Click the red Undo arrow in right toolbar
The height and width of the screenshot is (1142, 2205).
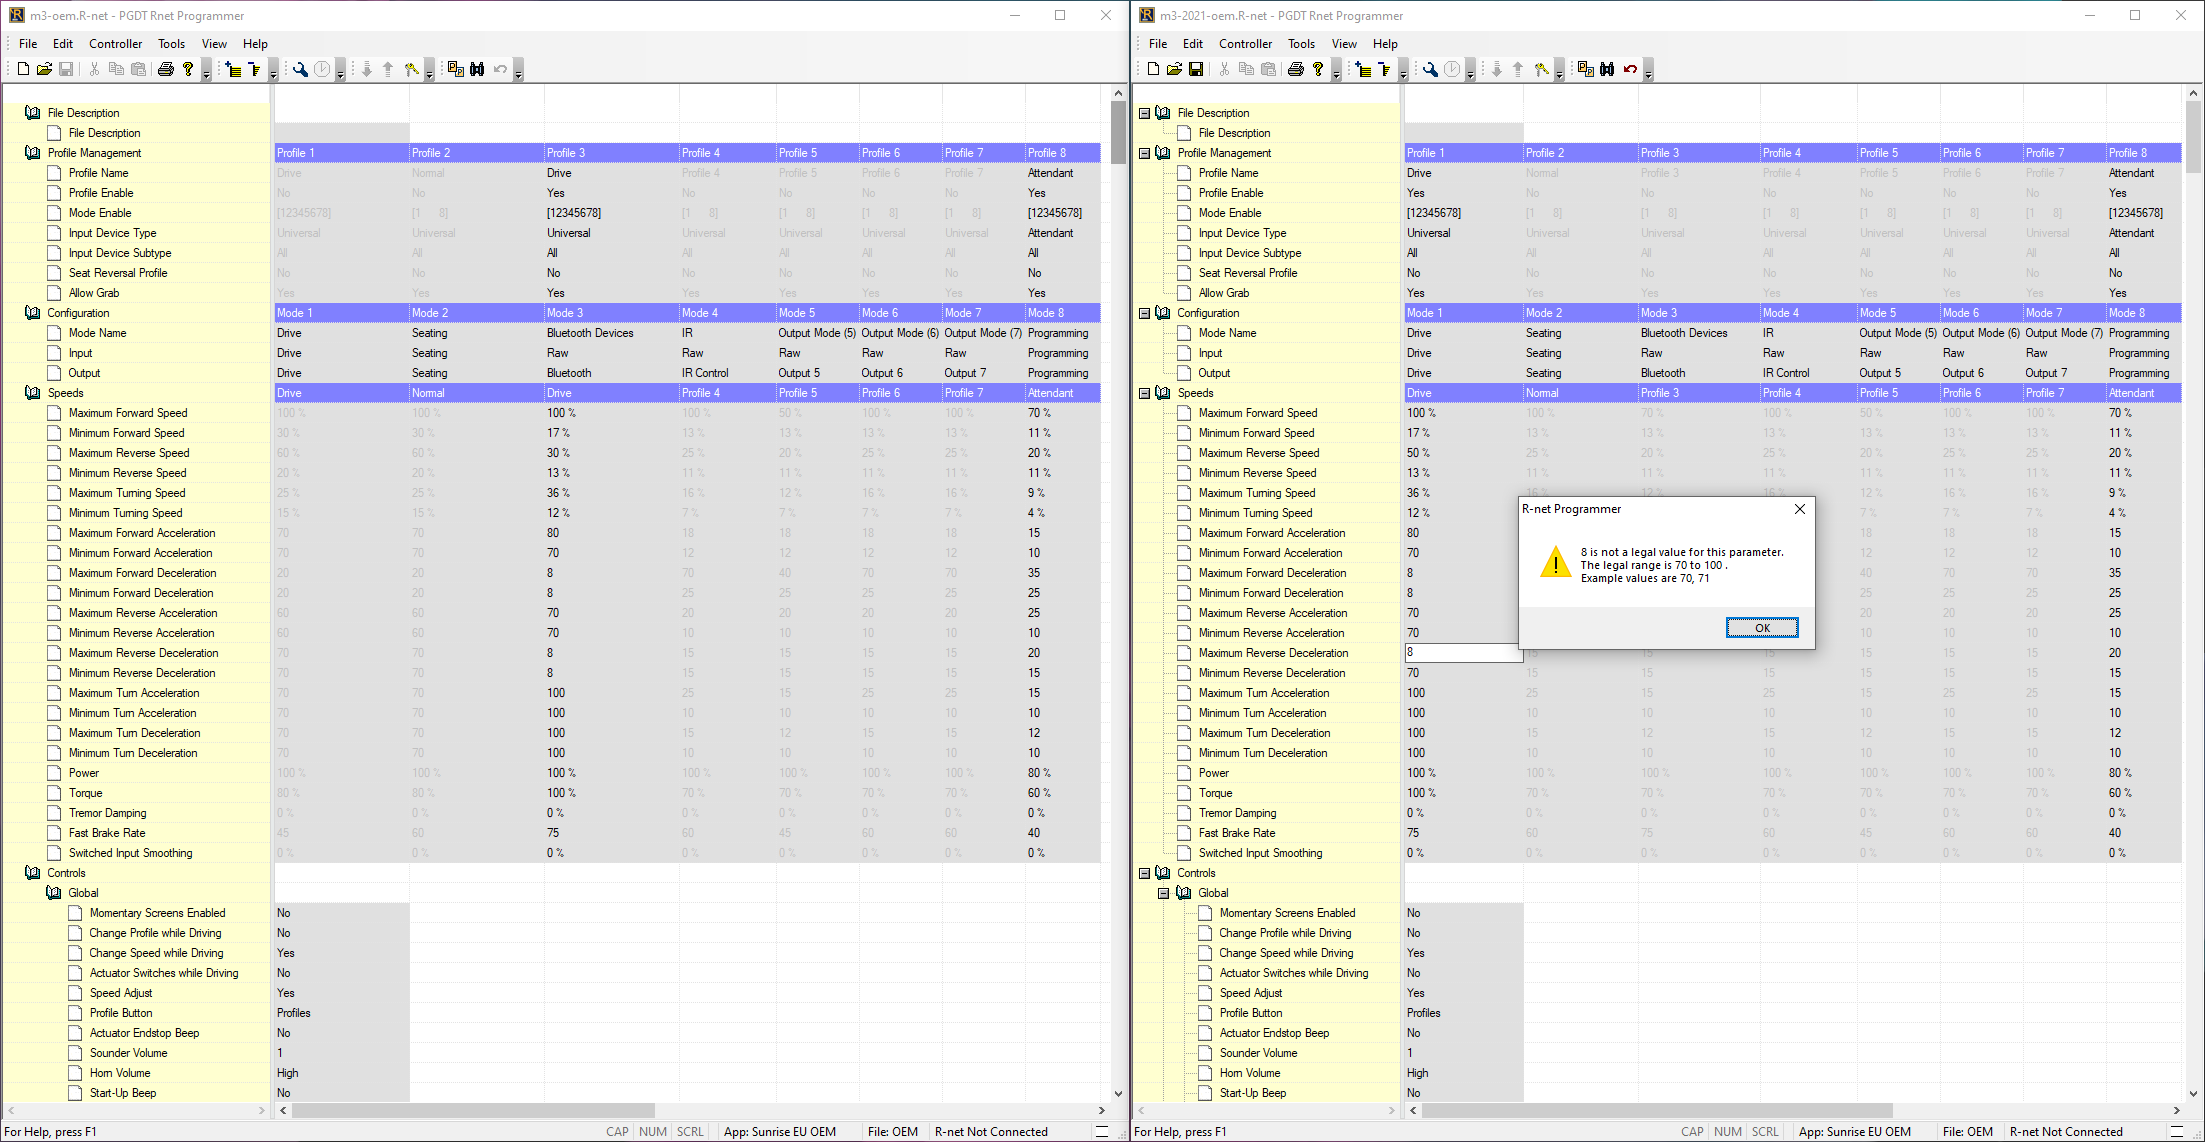[x=1630, y=69]
